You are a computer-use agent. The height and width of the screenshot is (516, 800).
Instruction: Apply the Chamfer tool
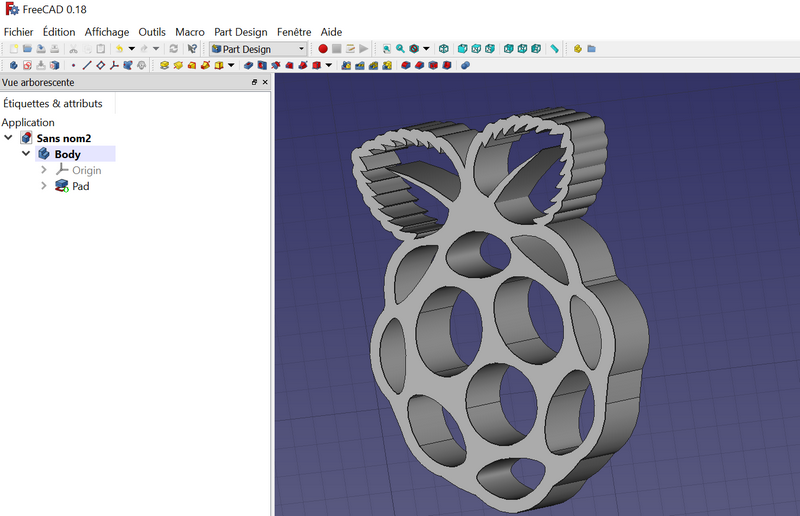click(x=420, y=65)
